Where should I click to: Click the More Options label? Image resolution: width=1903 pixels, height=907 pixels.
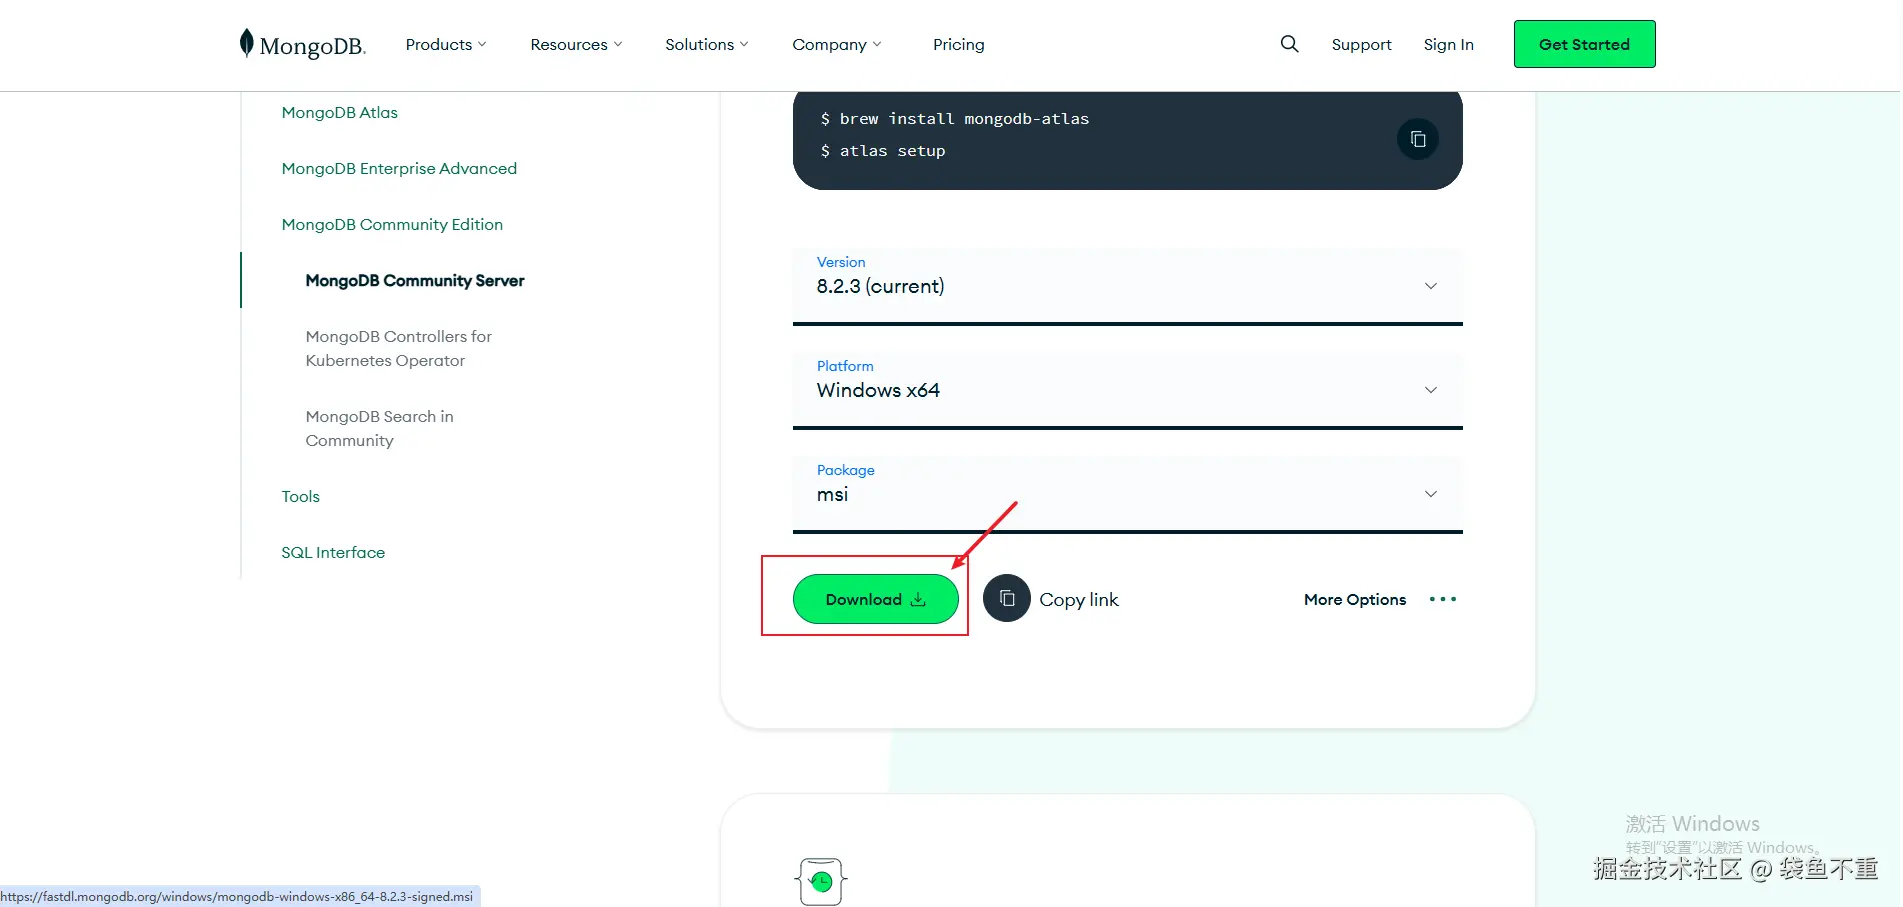(x=1355, y=599)
